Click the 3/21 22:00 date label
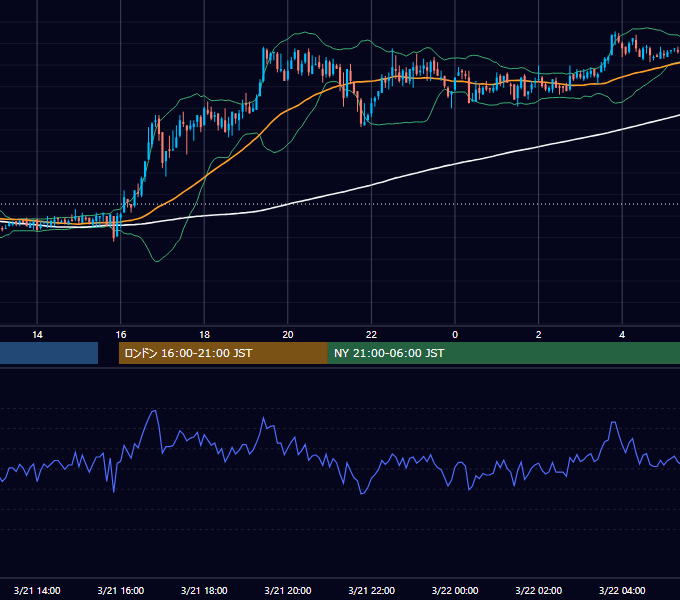This screenshot has width=680, height=600. tap(371, 590)
